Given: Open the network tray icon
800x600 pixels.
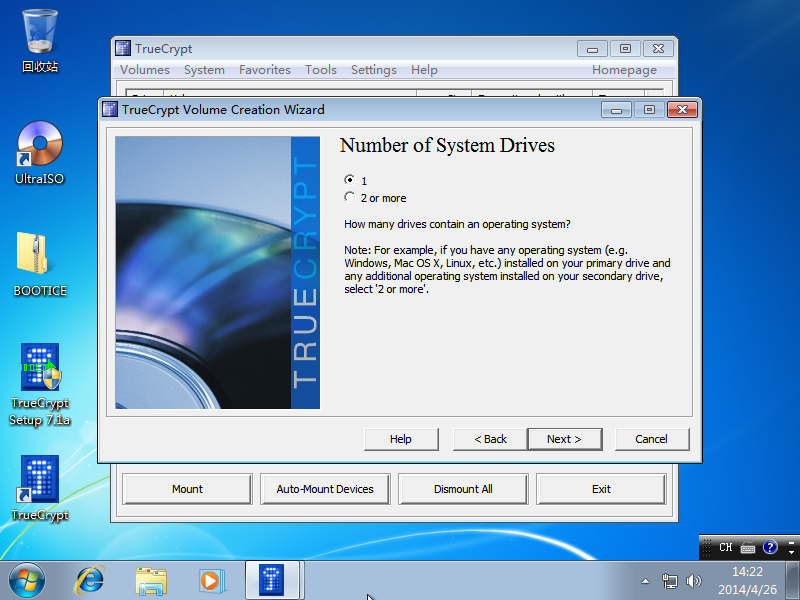Looking at the screenshot, I should click(x=669, y=581).
